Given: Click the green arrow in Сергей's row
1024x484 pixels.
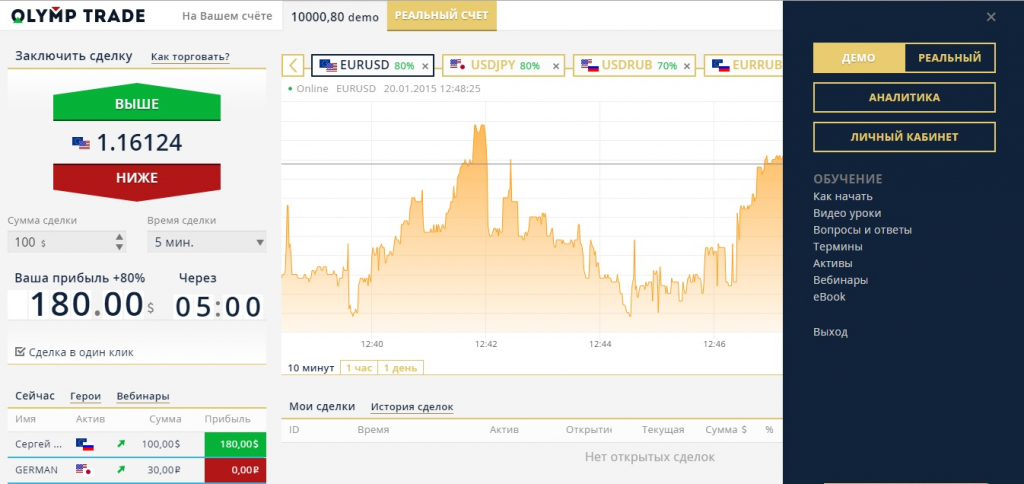Looking at the screenshot, I should pyautogui.click(x=120, y=444).
